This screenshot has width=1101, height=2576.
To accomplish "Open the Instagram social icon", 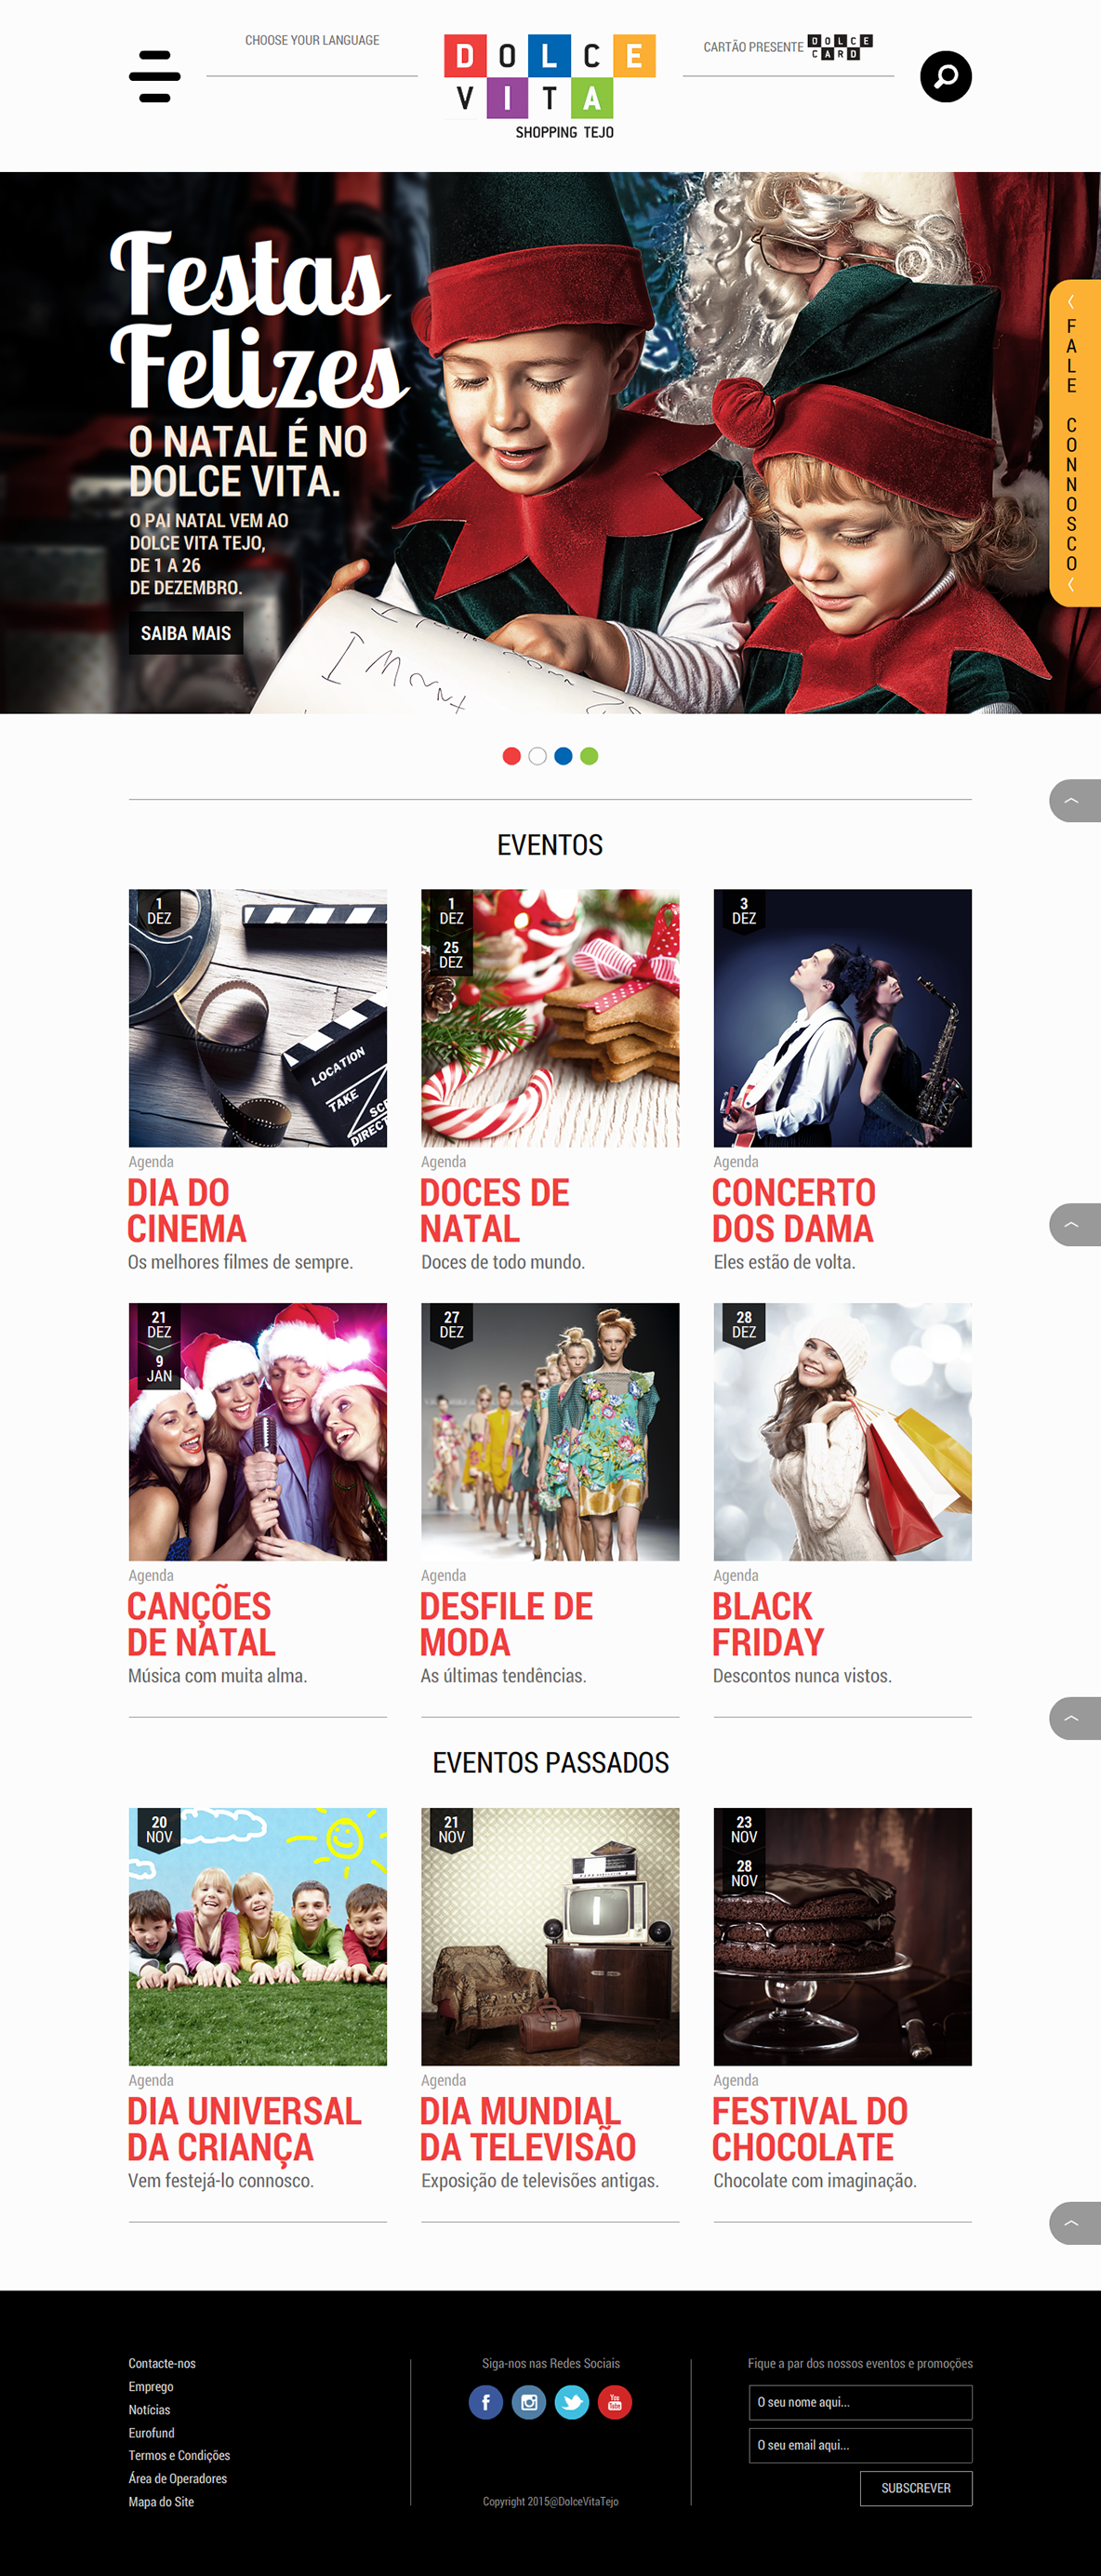I will click(x=529, y=2402).
